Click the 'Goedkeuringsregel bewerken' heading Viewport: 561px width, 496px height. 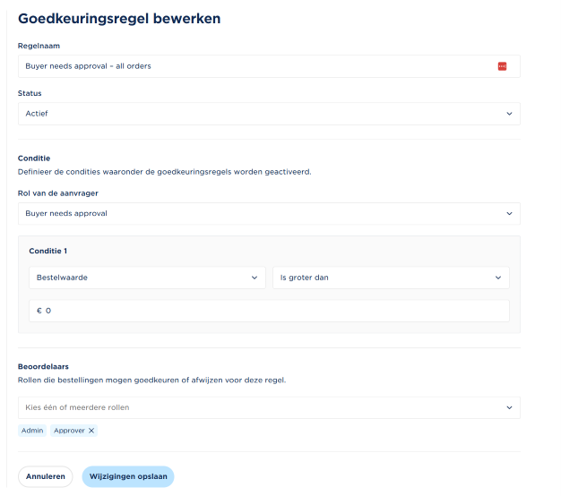[119, 19]
